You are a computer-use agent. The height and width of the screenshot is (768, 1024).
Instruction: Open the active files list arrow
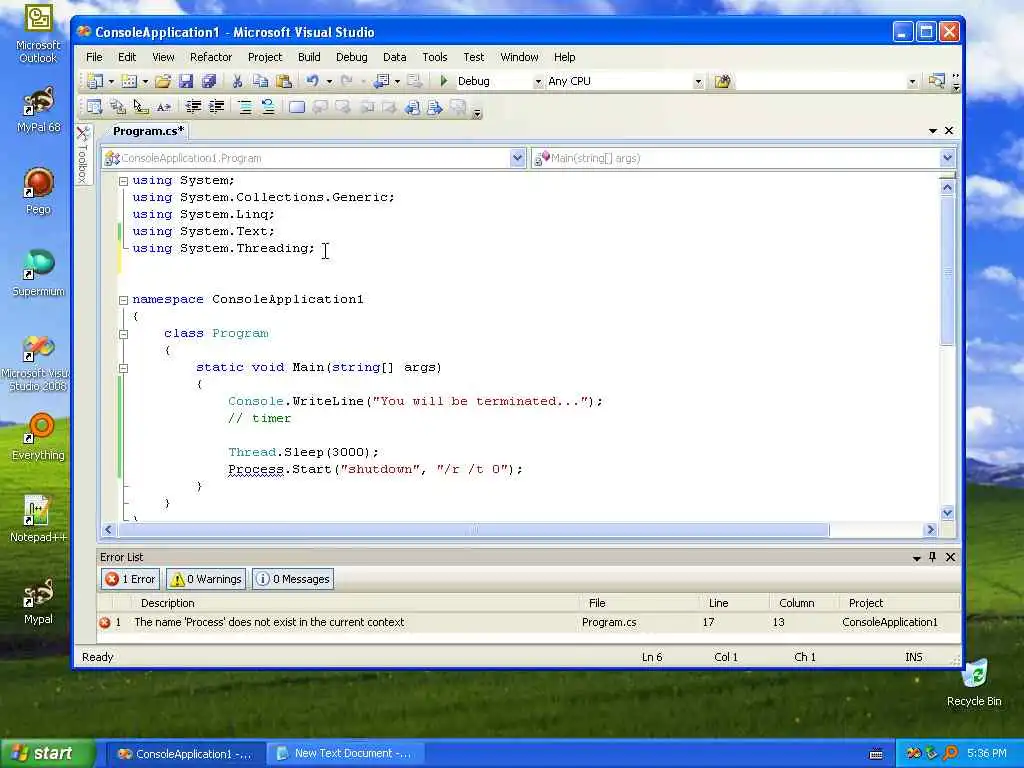coord(933,131)
